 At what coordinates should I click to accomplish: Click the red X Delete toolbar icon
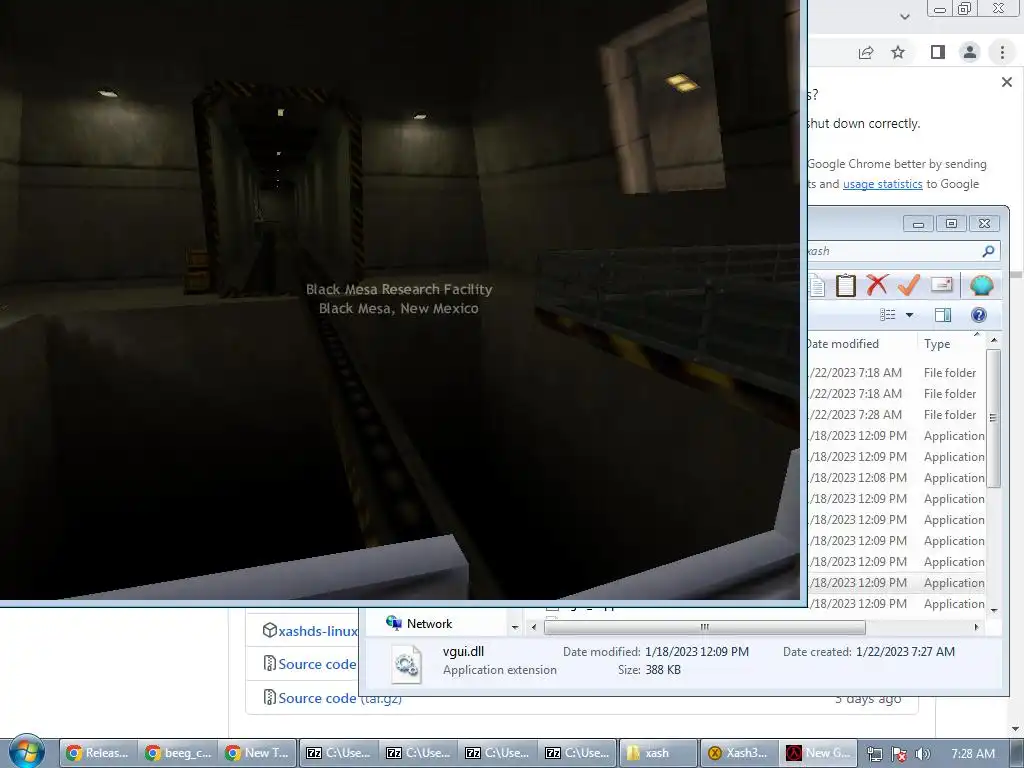(x=877, y=285)
